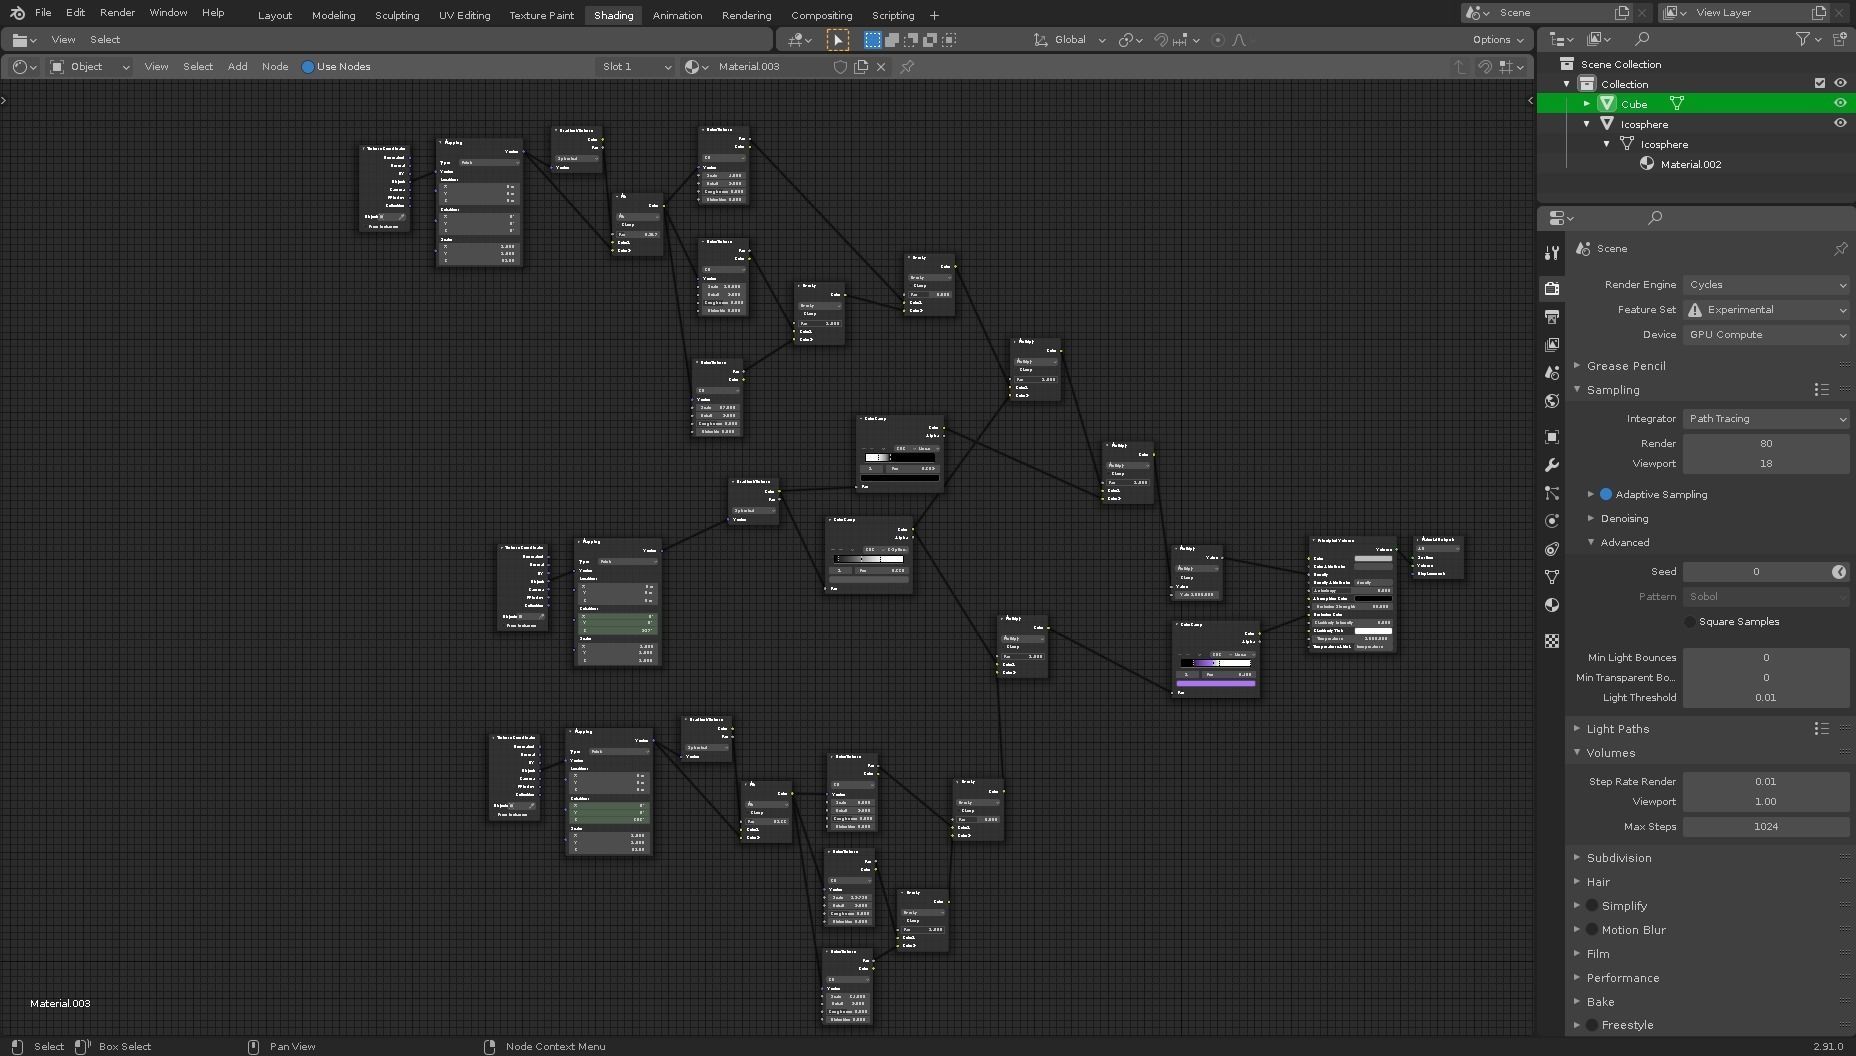Click the outliner filter funnel icon

pyautogui.click(x=1802, y=39)
